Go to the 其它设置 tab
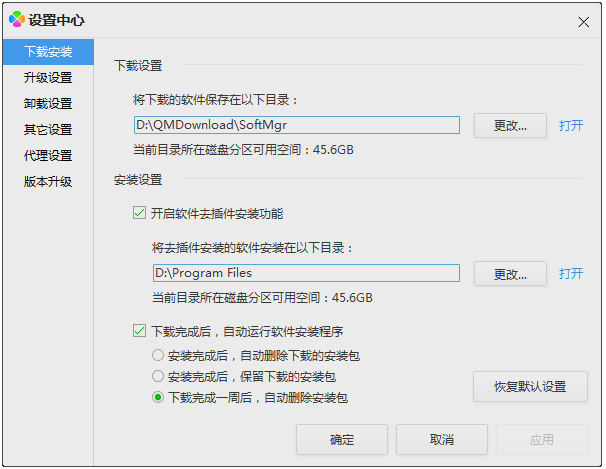The height and width of the screenshot is (469, 606). click(x=48, y=130)
